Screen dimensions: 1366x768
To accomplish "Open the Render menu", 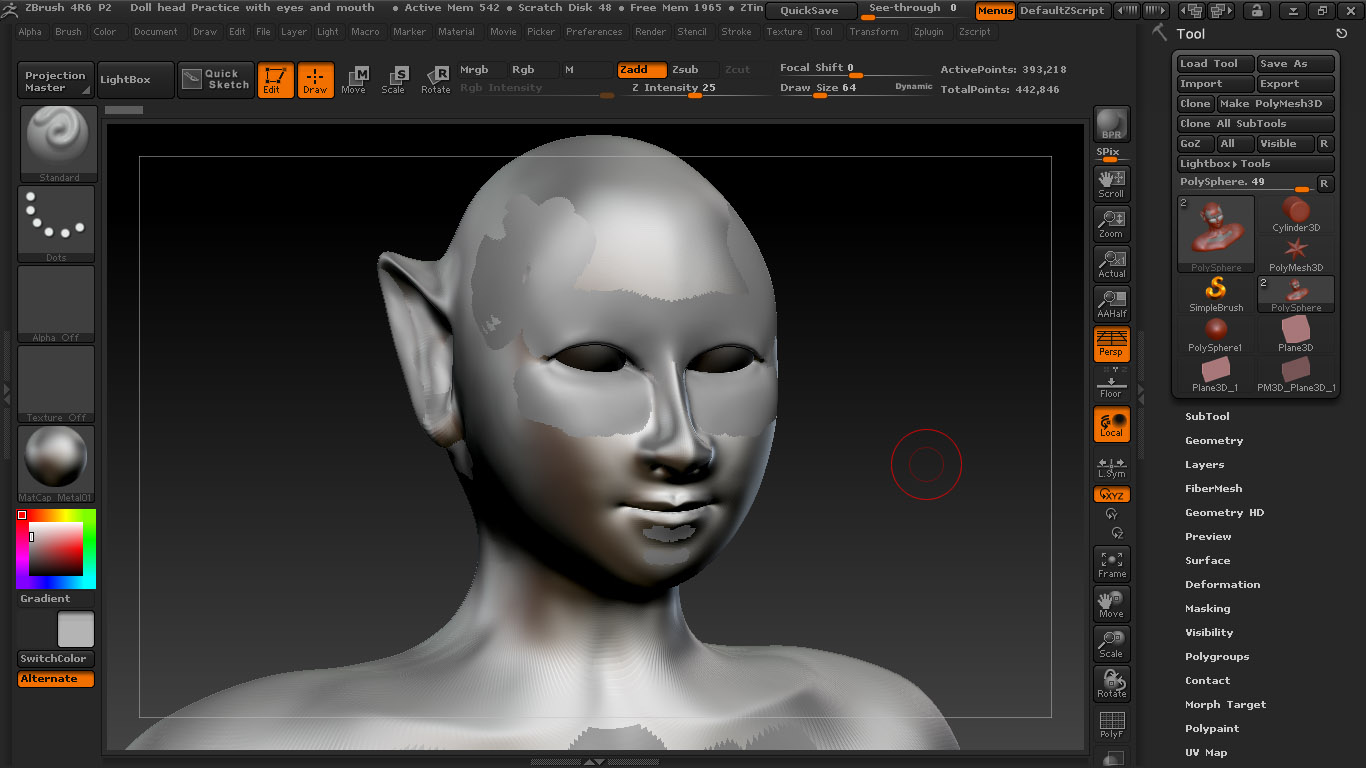I will pyautogui.click(x=650, y=32).
